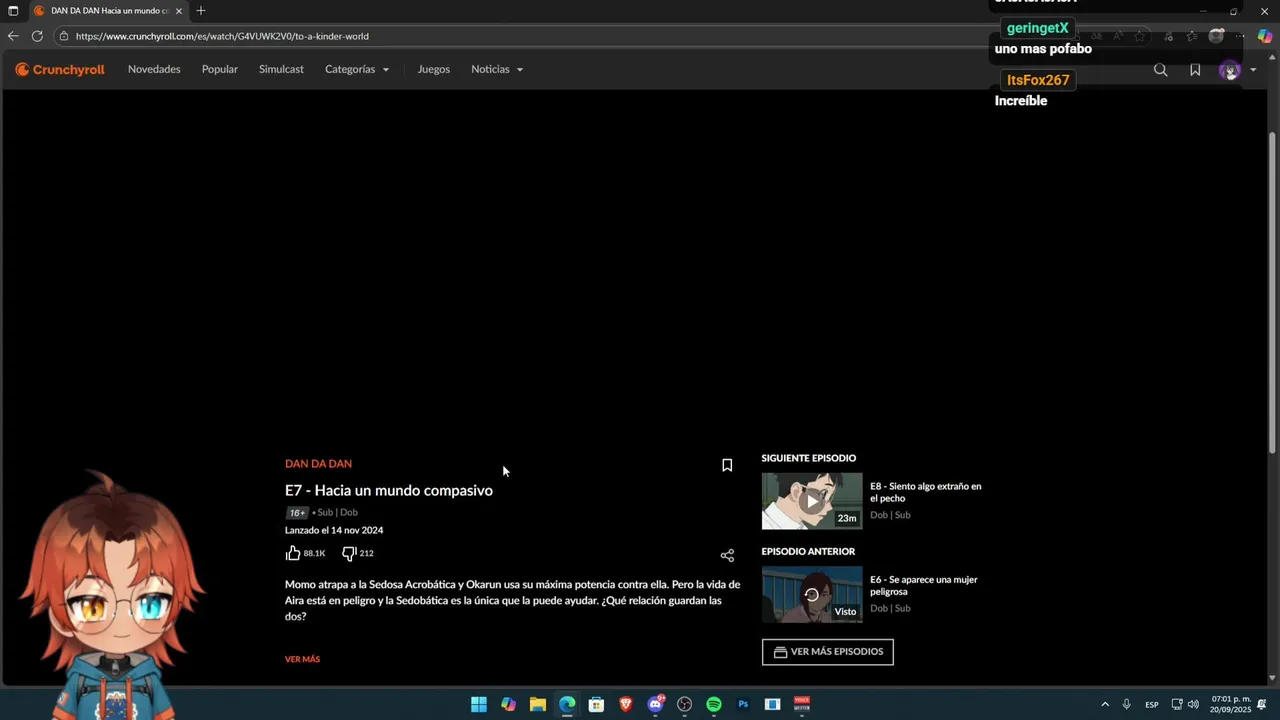Open Voicemeeter from the taskbar

pyautogui.click(x=802, y=704)
